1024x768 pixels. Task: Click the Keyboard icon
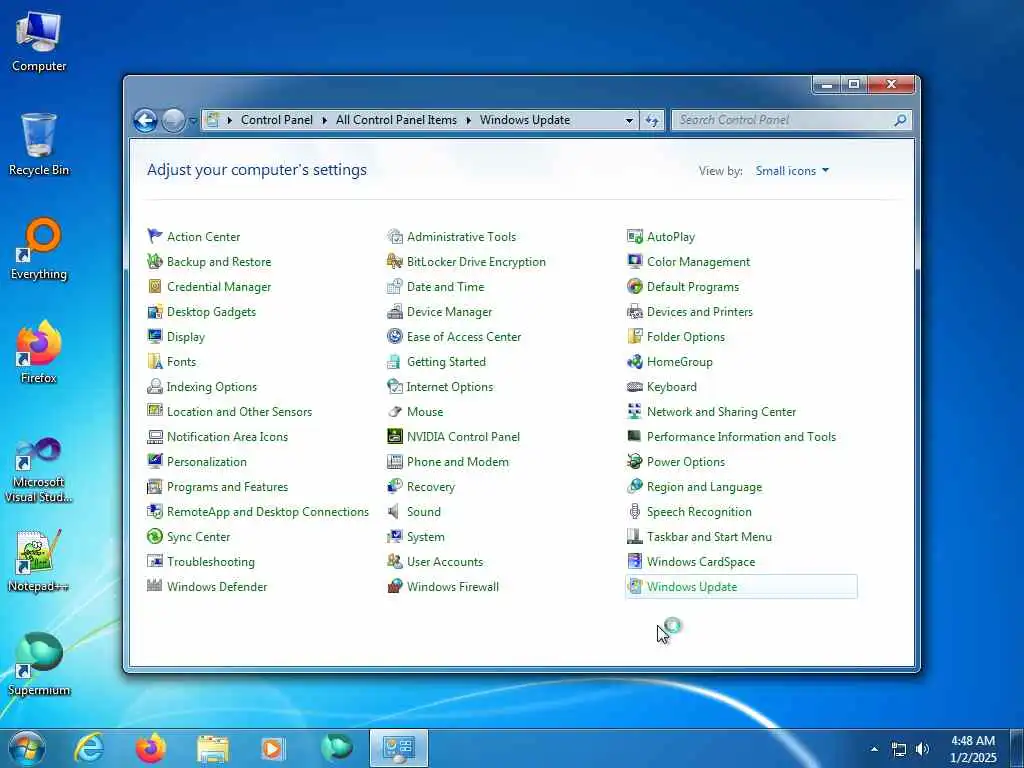[x=635, y=387]
